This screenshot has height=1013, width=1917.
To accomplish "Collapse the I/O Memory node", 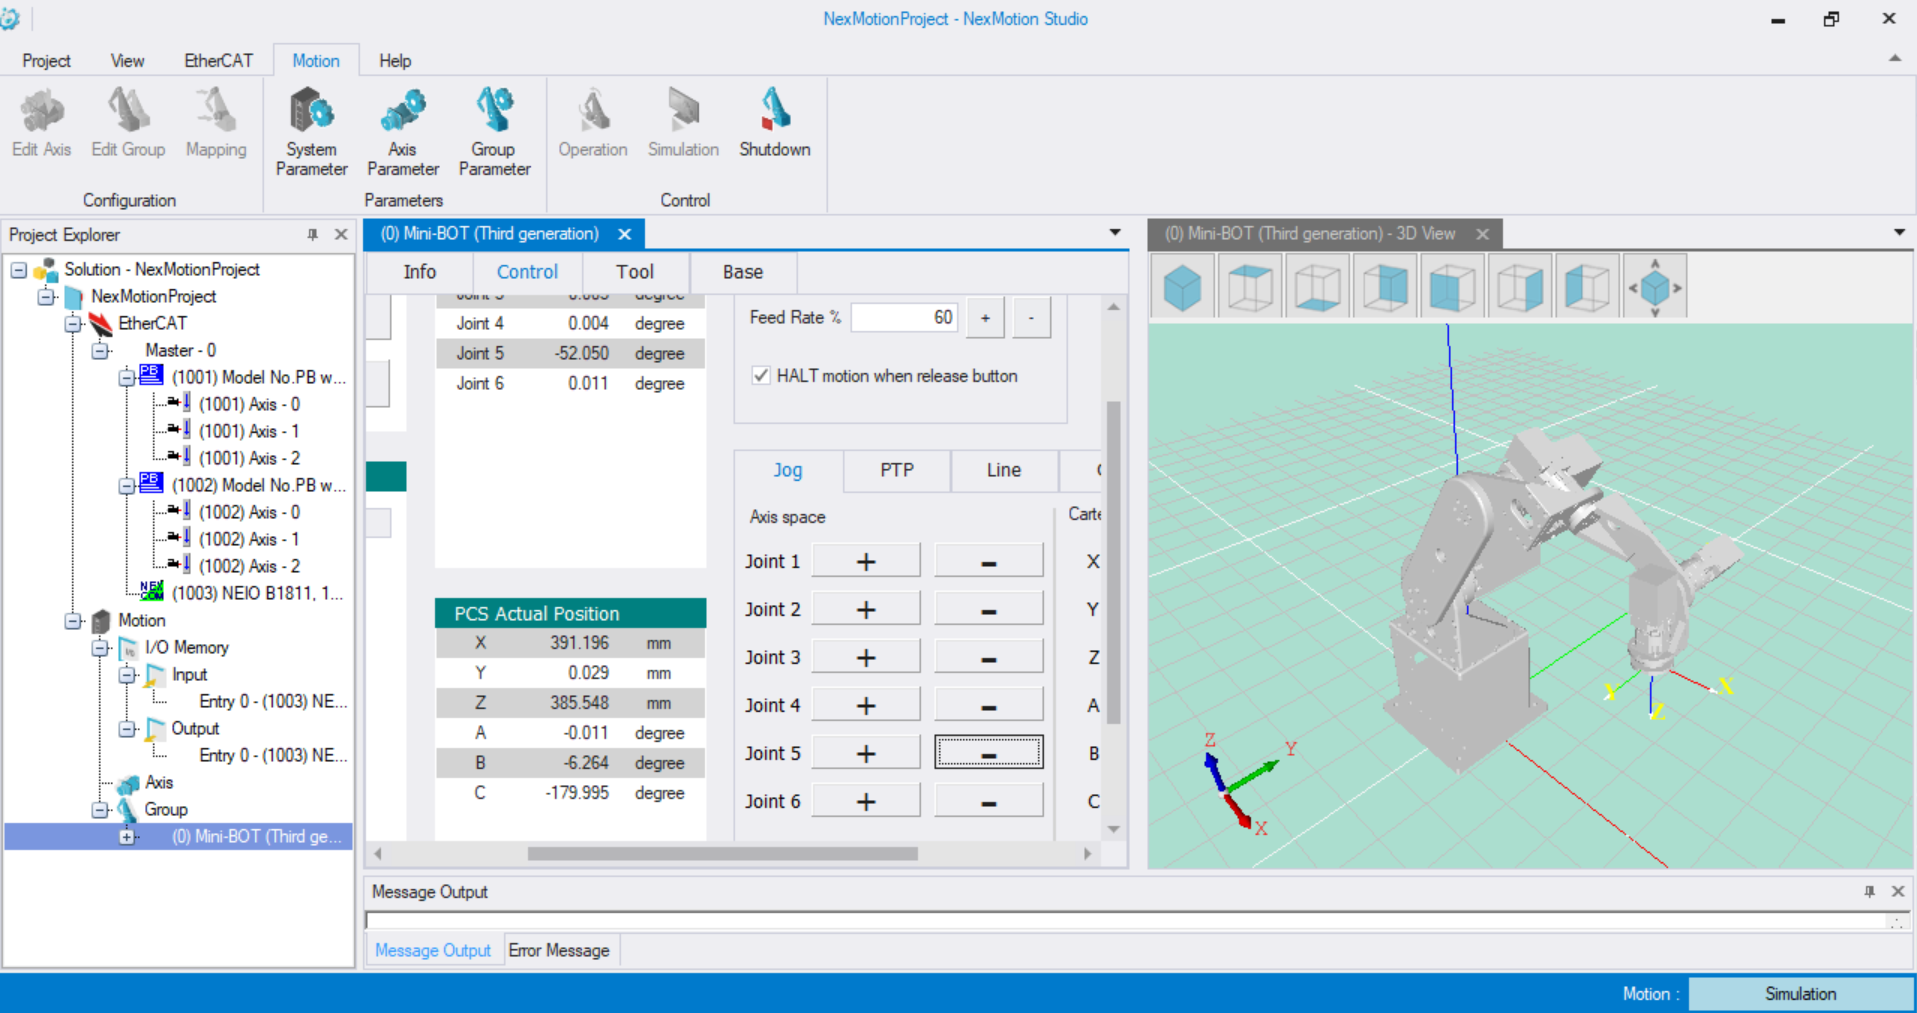I will [x=100, y=648].
